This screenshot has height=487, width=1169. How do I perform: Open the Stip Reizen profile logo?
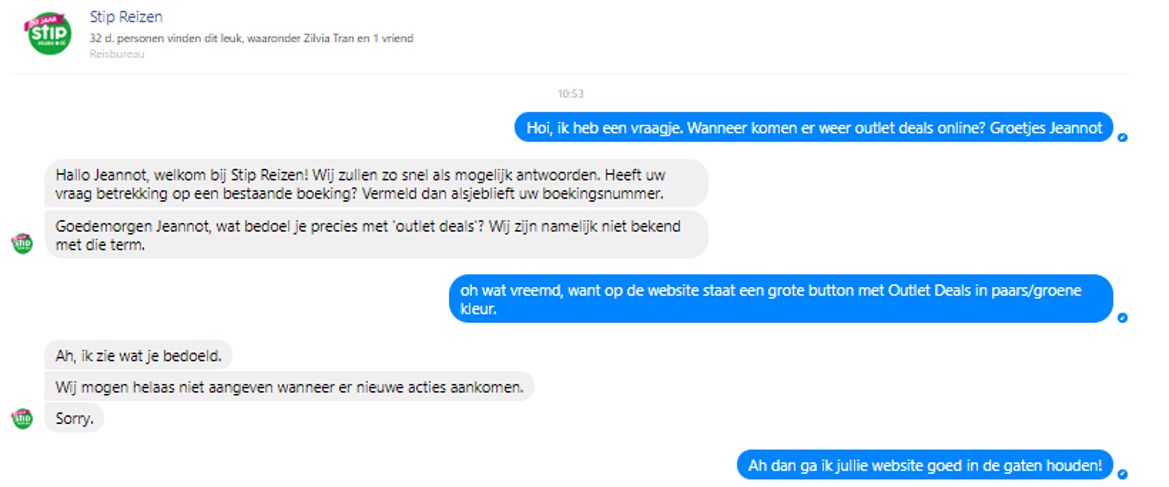(x=49, y=31)
